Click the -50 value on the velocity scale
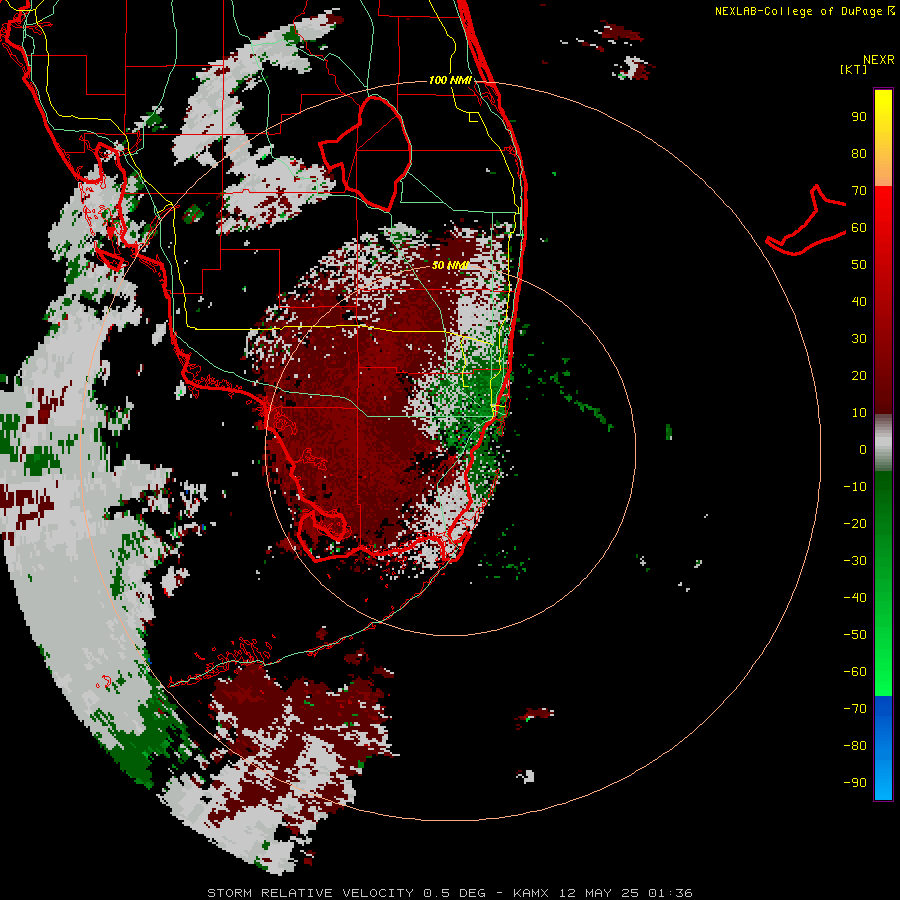 [x=855, y=635]
